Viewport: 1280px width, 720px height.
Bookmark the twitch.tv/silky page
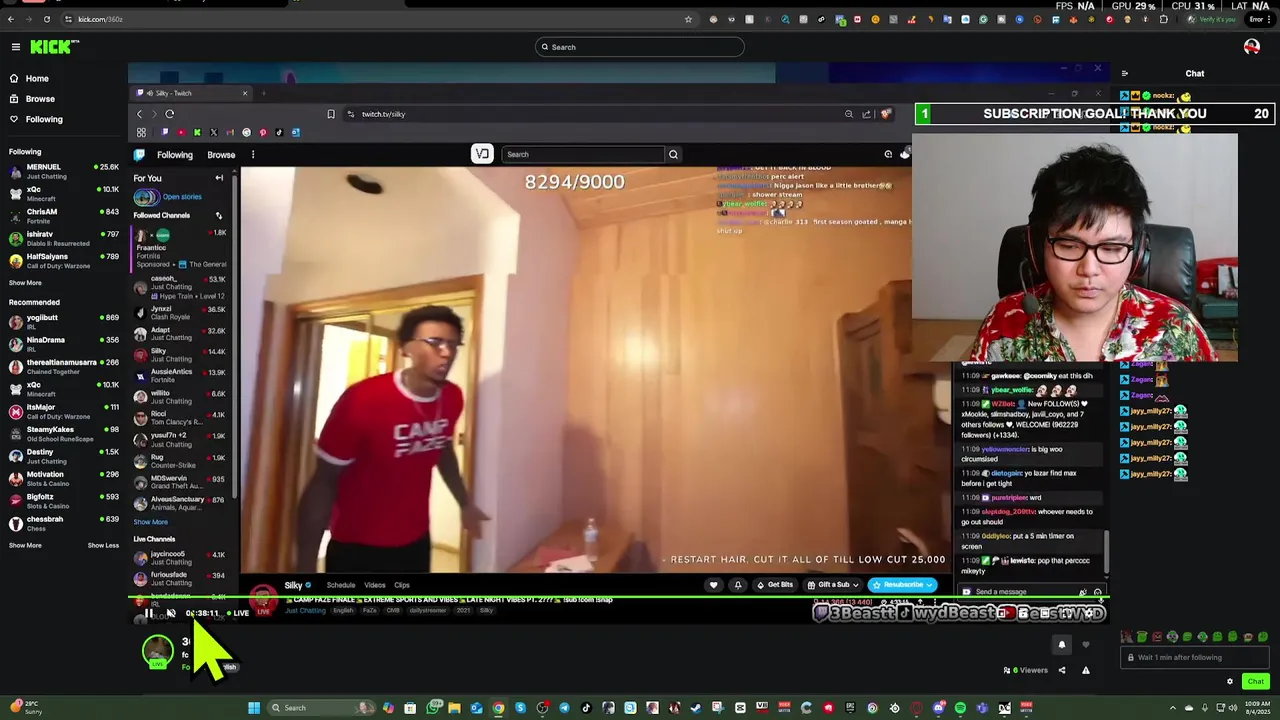point(330,114)
